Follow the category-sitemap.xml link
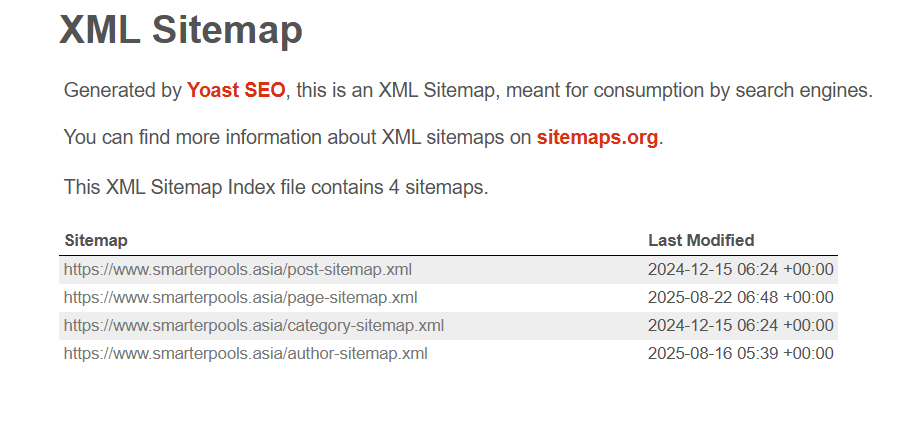The width and height of the screenshot is (898, 445). (x=254, y=325)
